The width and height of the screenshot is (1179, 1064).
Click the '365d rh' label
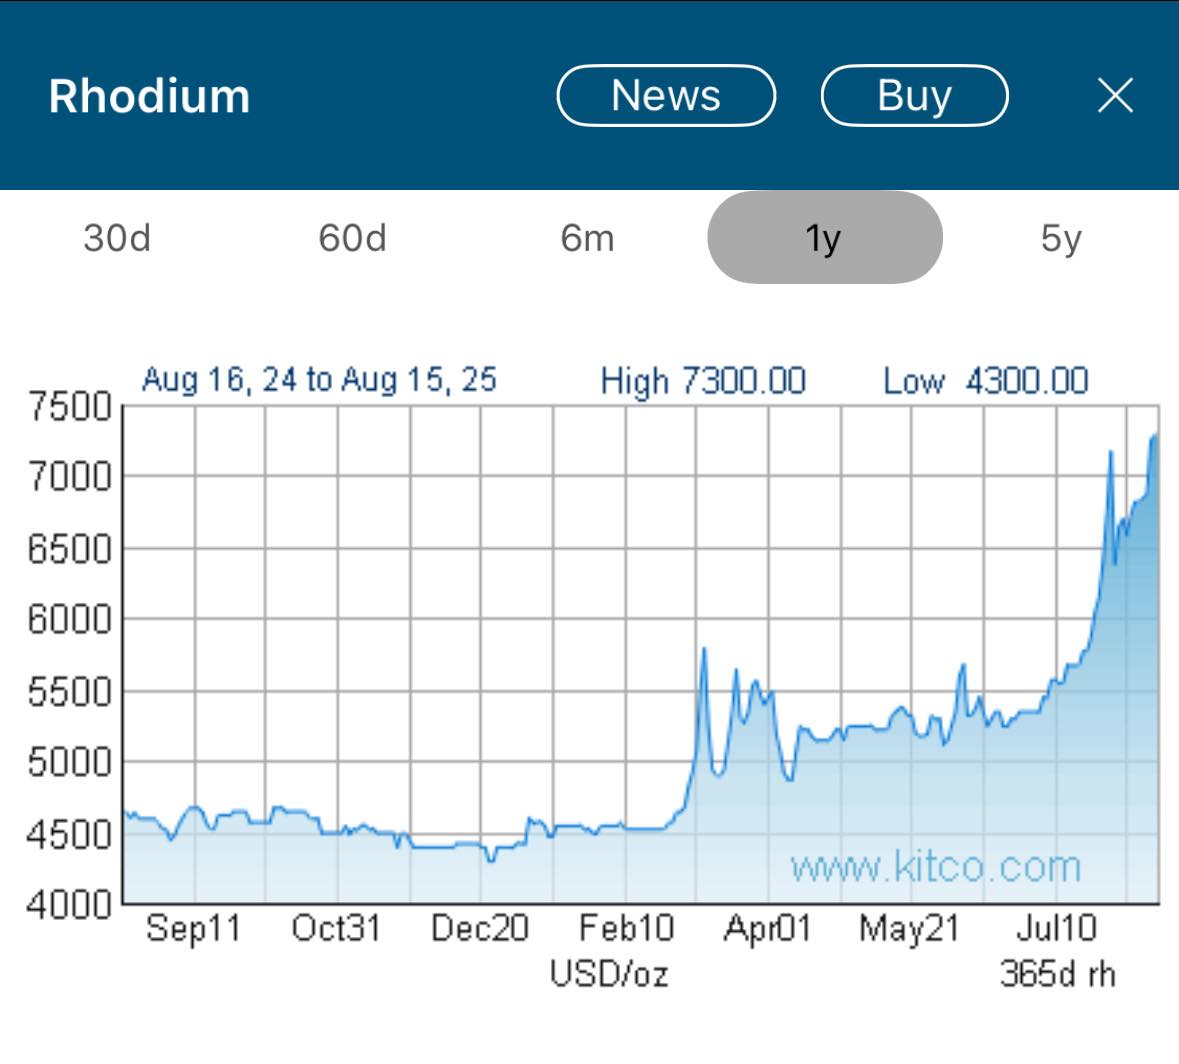tap(1057, 974)
